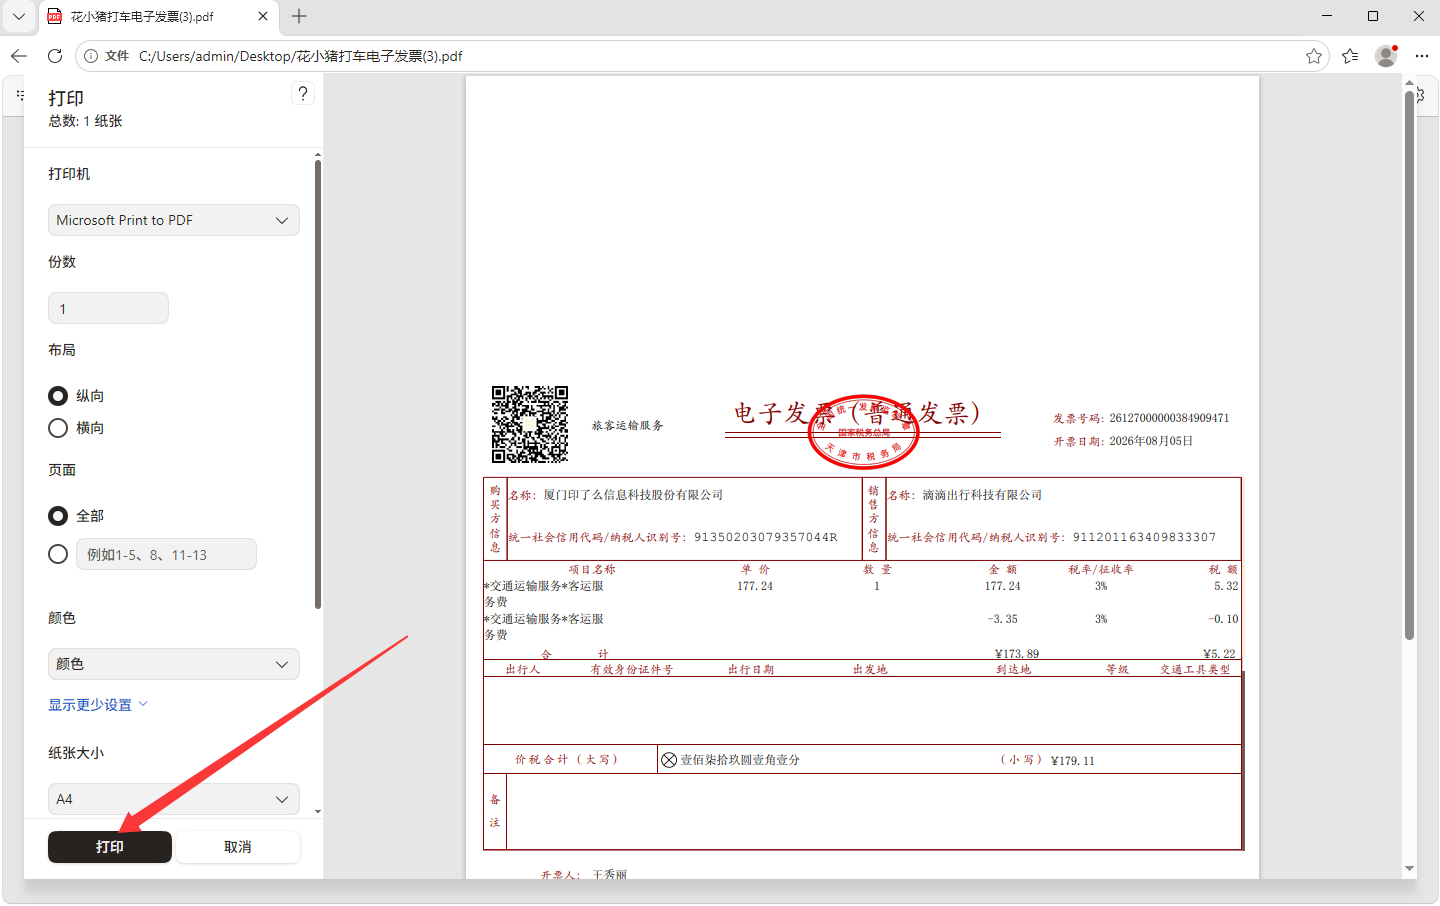1440x906 pixels.
Task: Open the browser profile avatar
Action: [x=1386, y=56]
